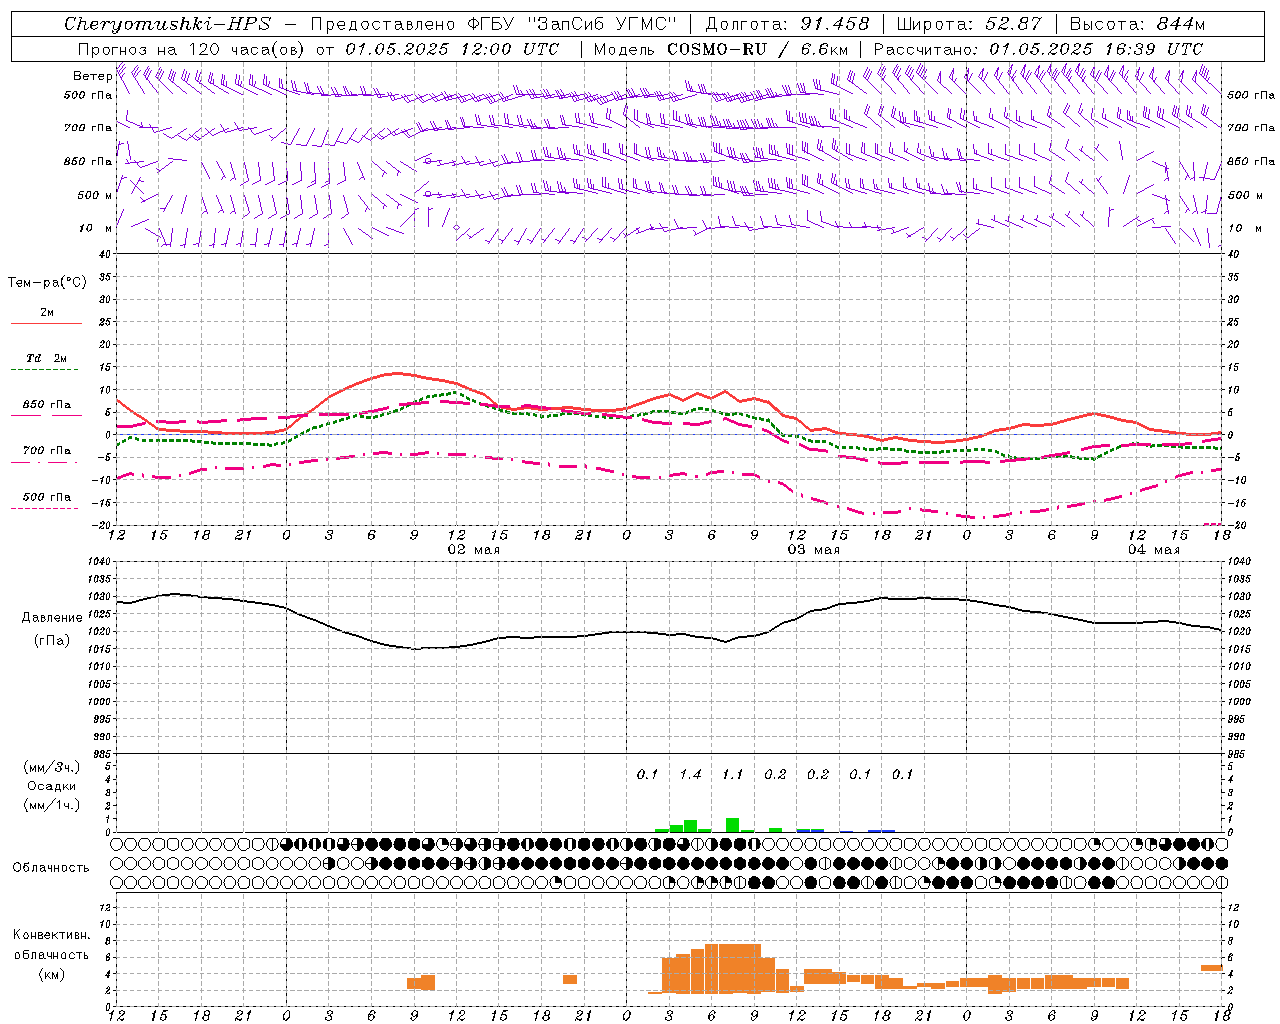
Task: Click the dash-dot line sample under legend "700 гПа"
Action: point(44,462)
